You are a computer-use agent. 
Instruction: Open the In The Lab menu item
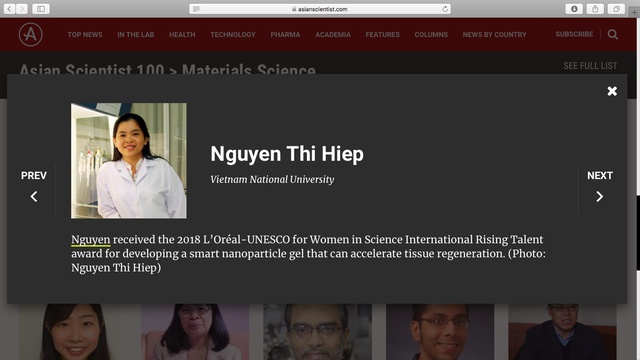coord(136,35)
